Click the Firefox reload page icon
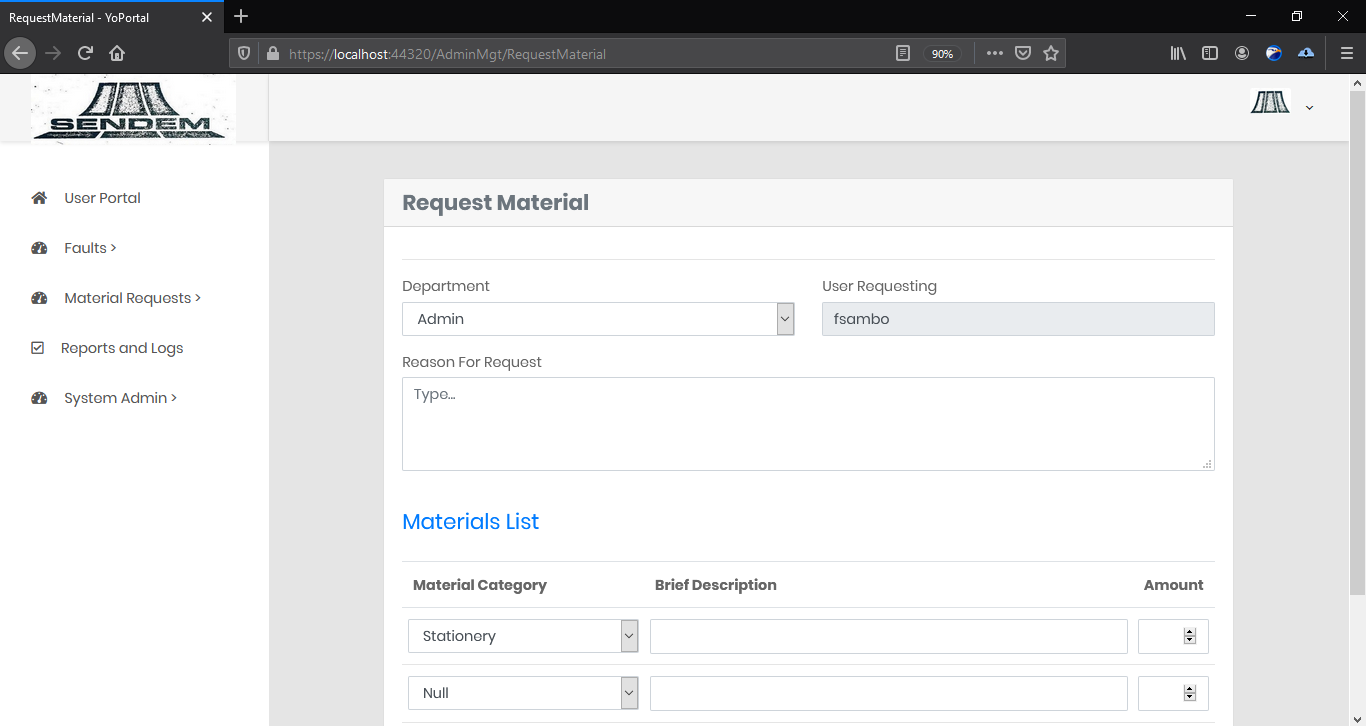Image resolution: width=1366 pixels, height=726 pixels. (85, 53)
